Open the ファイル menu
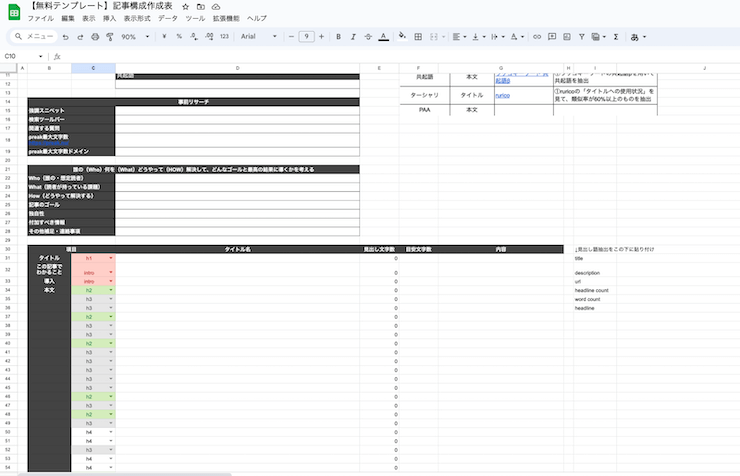Viewport: 740px width, 476px height. point(41,18)
